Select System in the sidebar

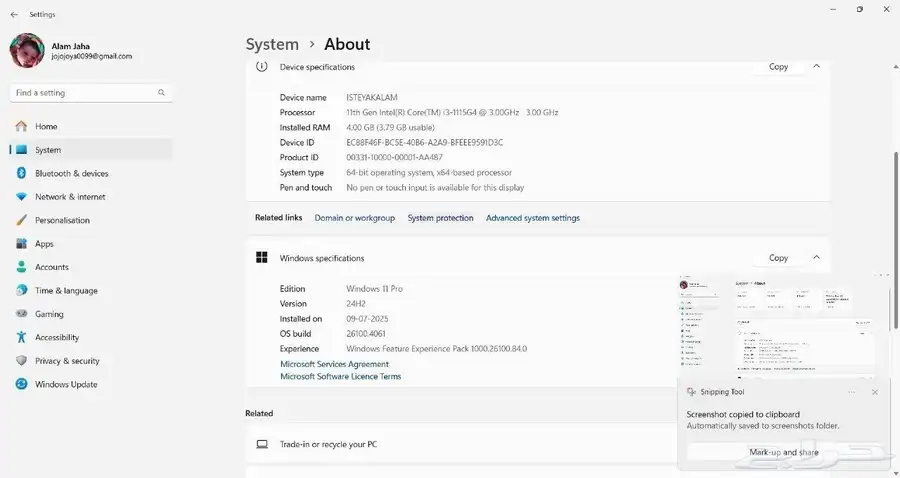(91, 150)
